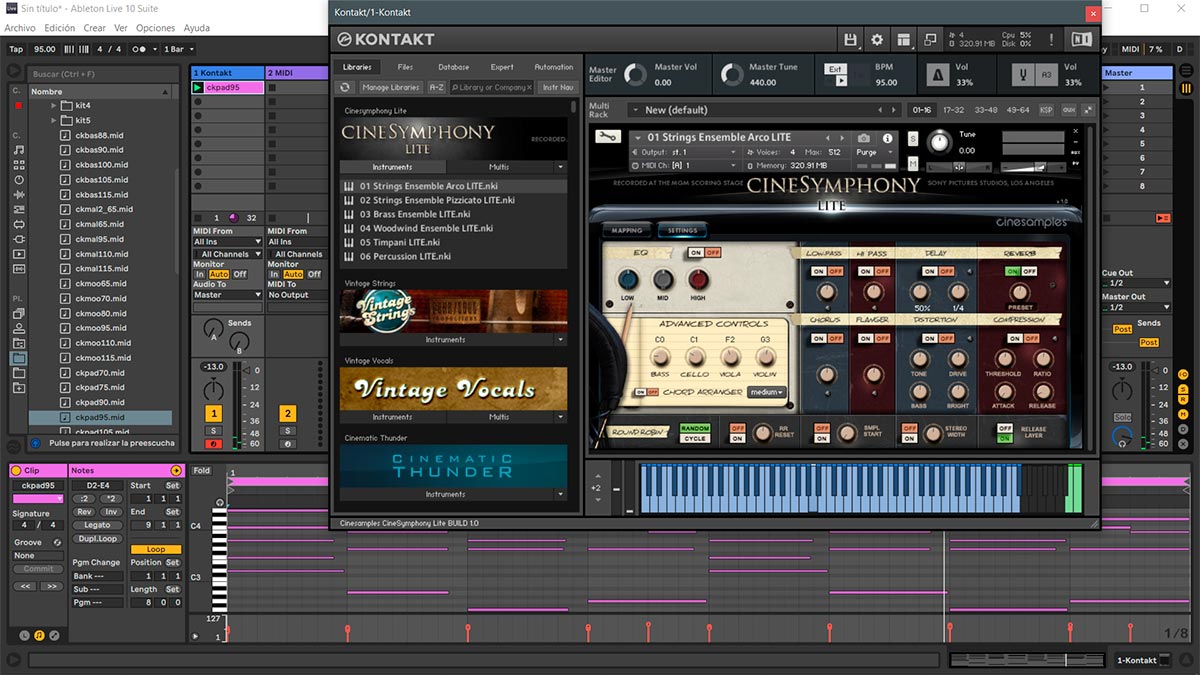Open All Ins dropdown on 1 Kontakt track
Screen dimensions: 1200x675
(227, 242)
